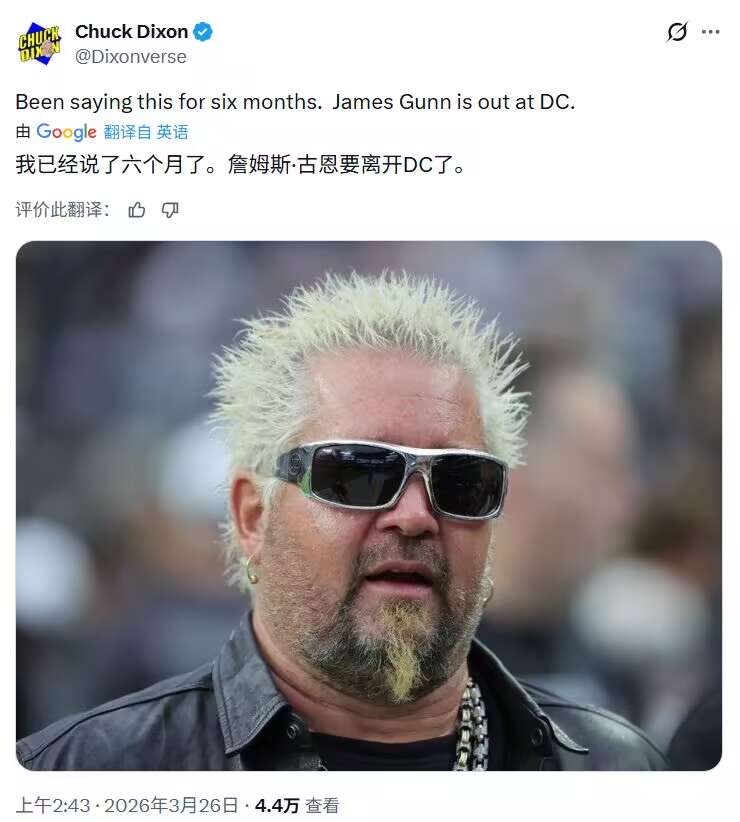Screen dimensions: 740x822
Task: Visit the @Dixonverse handle link
Action: [130, 57]
